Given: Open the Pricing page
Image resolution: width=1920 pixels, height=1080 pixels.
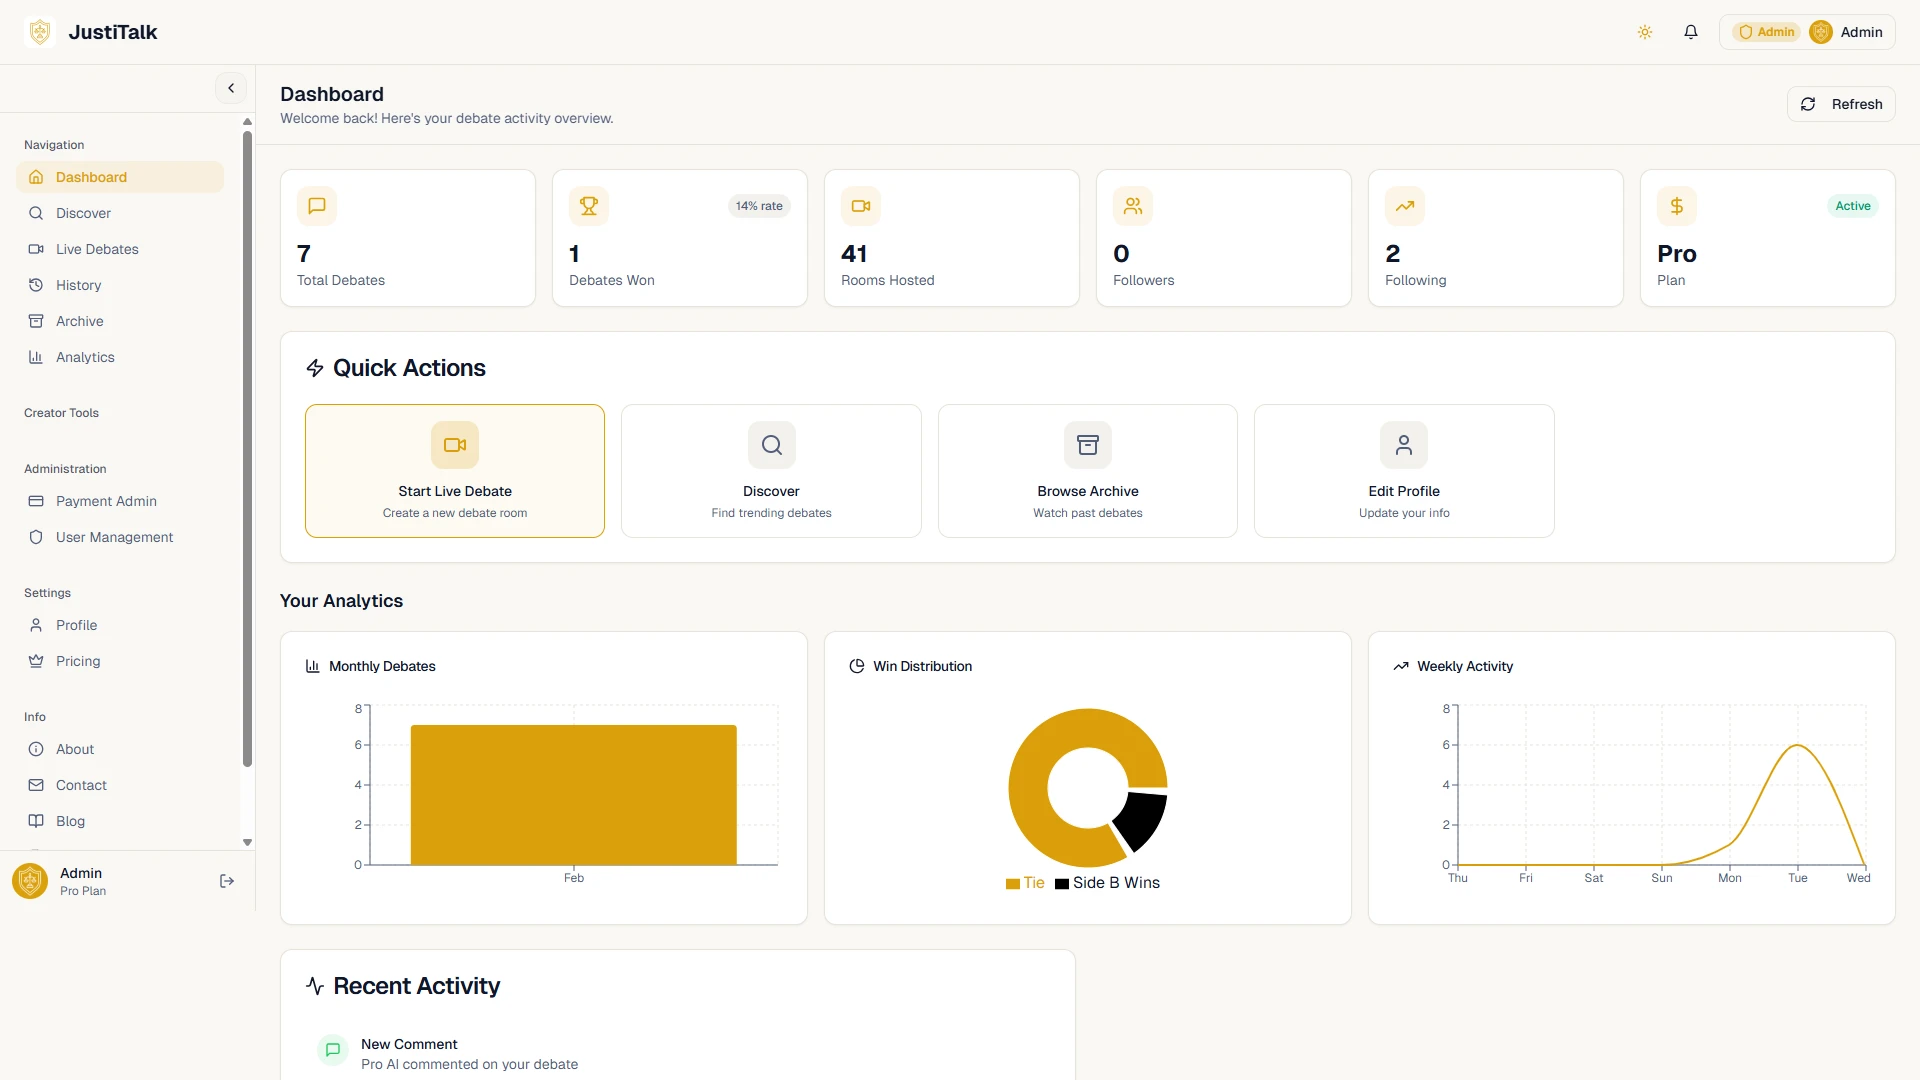Looking at the screenshot, I should (x=120, y=661).
